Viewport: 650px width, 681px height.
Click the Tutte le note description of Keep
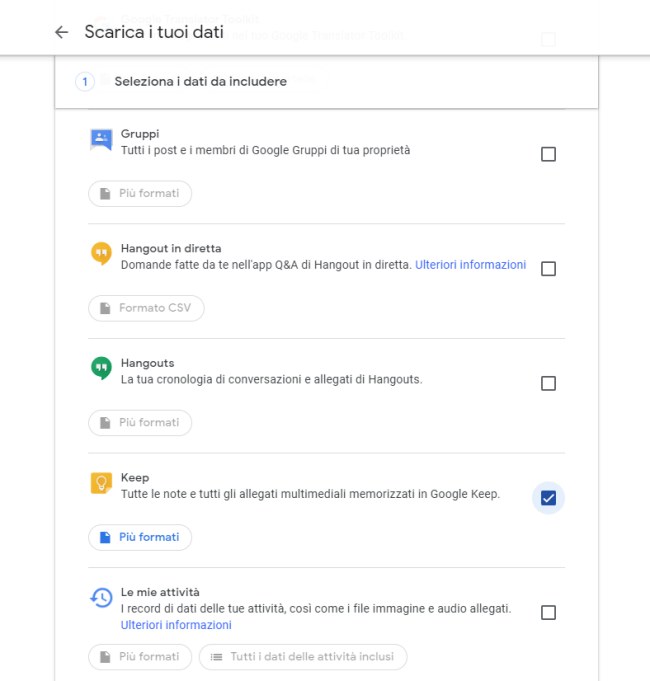point(310,494)
